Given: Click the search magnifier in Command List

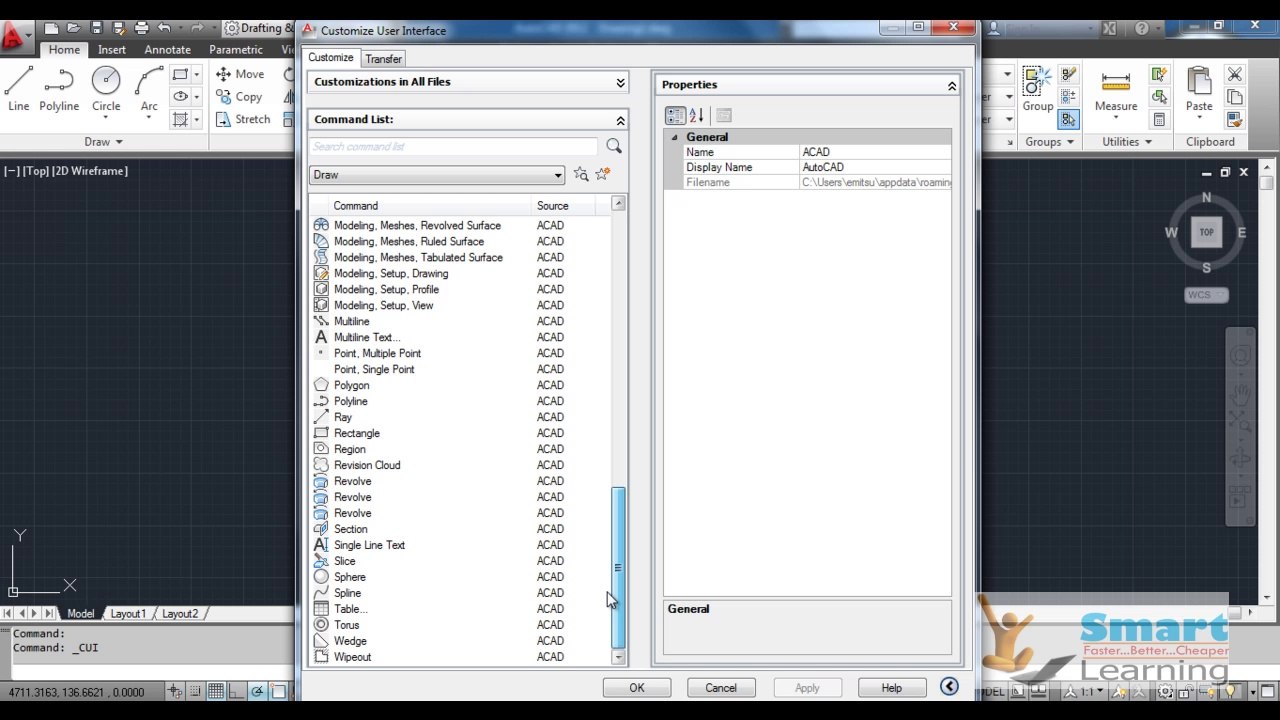Looking at the screenshot, I should pos(614,147).
